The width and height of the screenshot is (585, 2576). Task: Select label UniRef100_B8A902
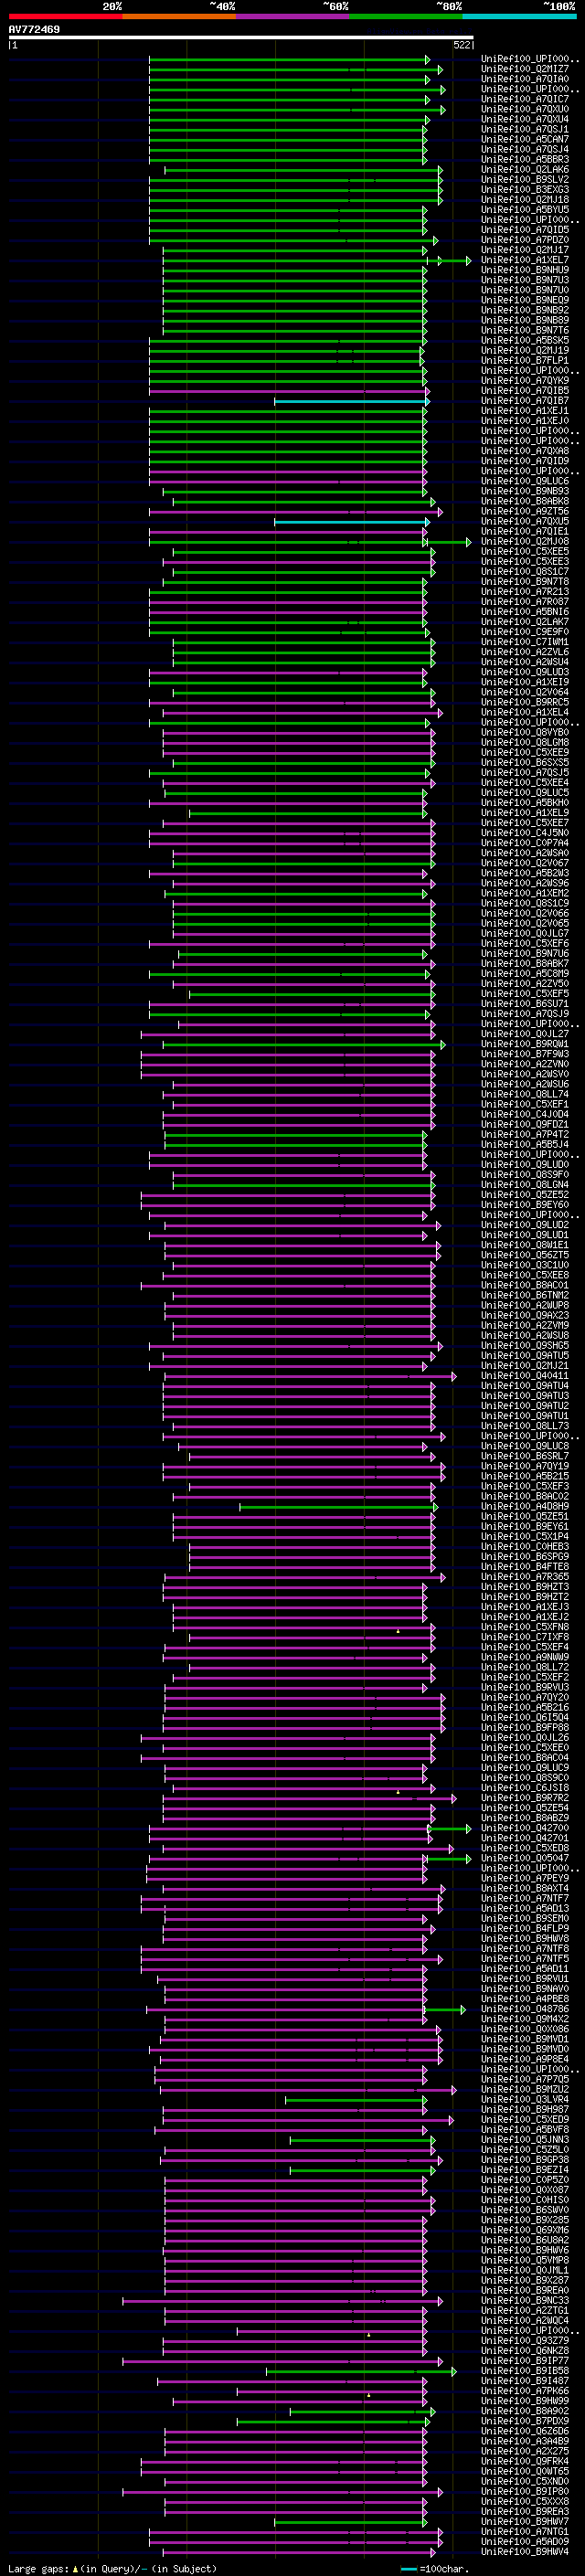[524, 2411]
